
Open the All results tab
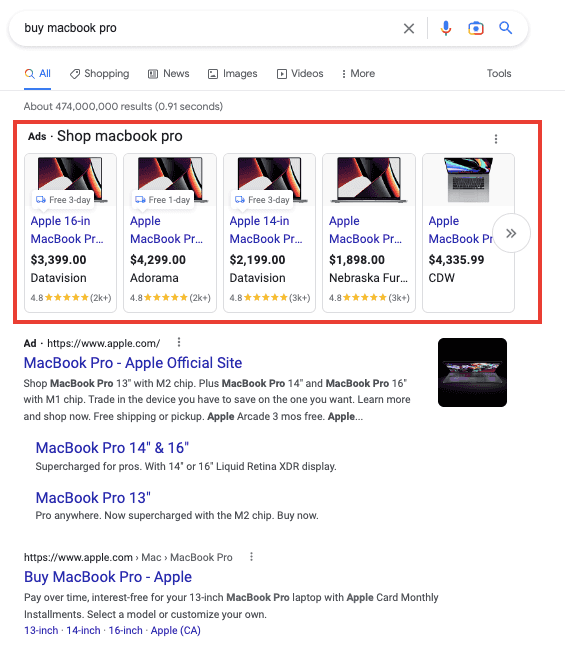[x=38, y=74]
